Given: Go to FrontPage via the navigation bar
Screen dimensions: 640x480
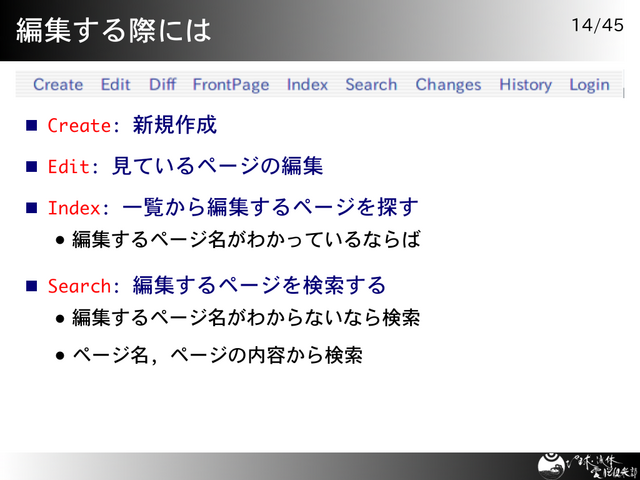Looking at the screenshot, I should point(231,85).
